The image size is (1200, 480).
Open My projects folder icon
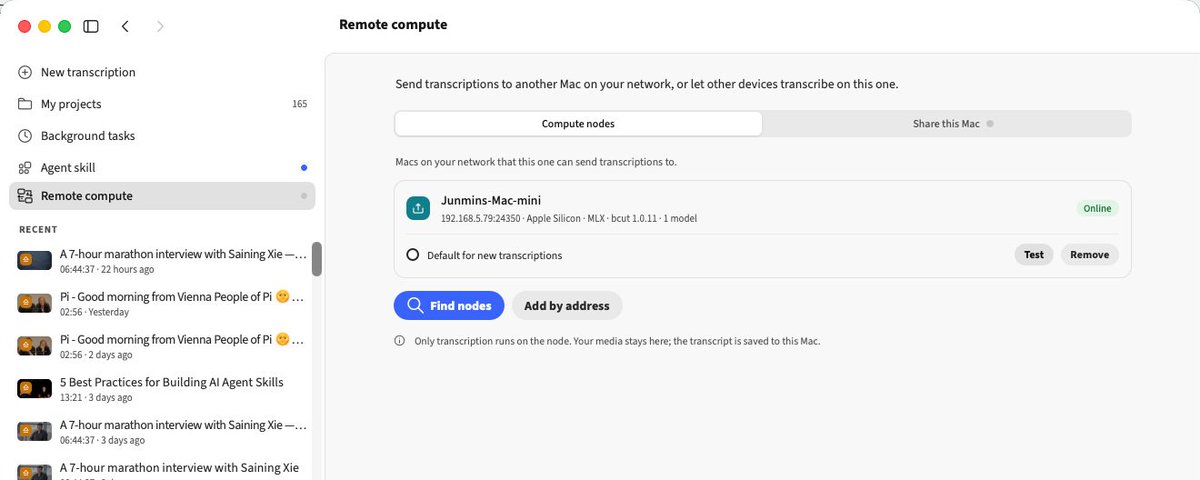(25, 104)
